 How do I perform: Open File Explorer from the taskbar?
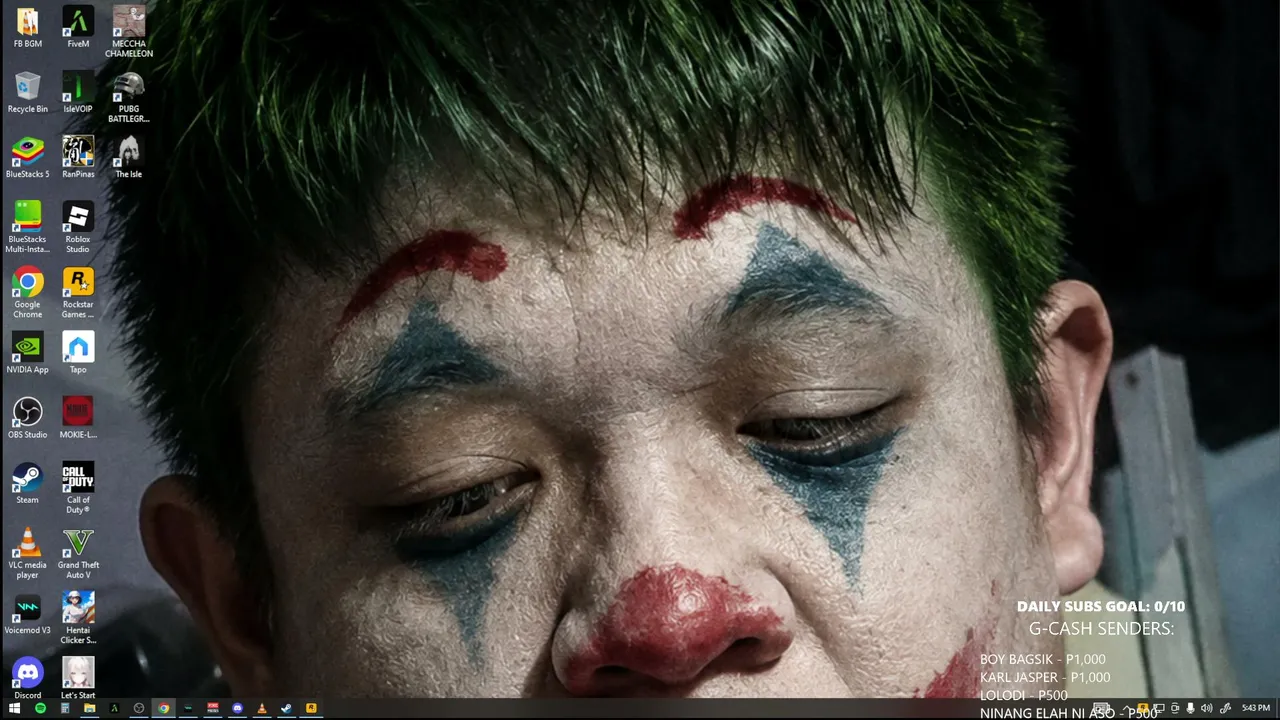tap(89, 709)
